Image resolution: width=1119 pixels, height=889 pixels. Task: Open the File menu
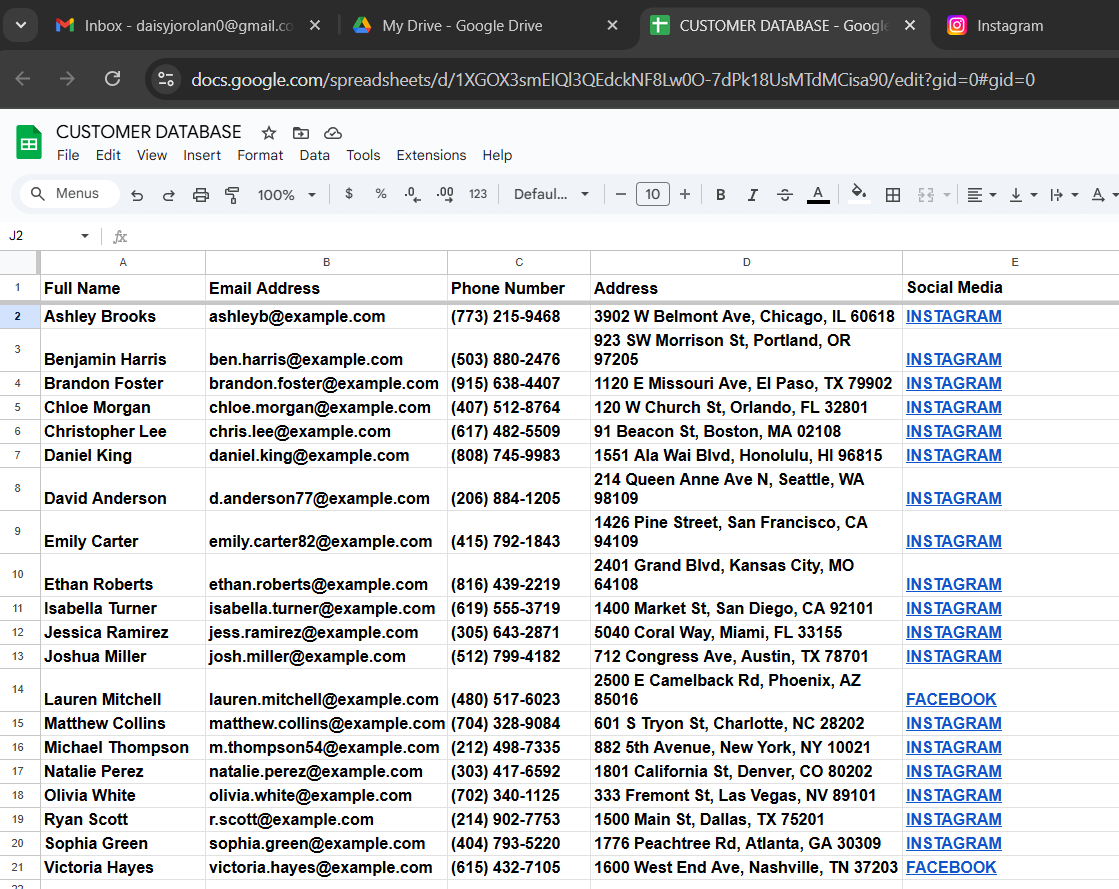(68, 155)
